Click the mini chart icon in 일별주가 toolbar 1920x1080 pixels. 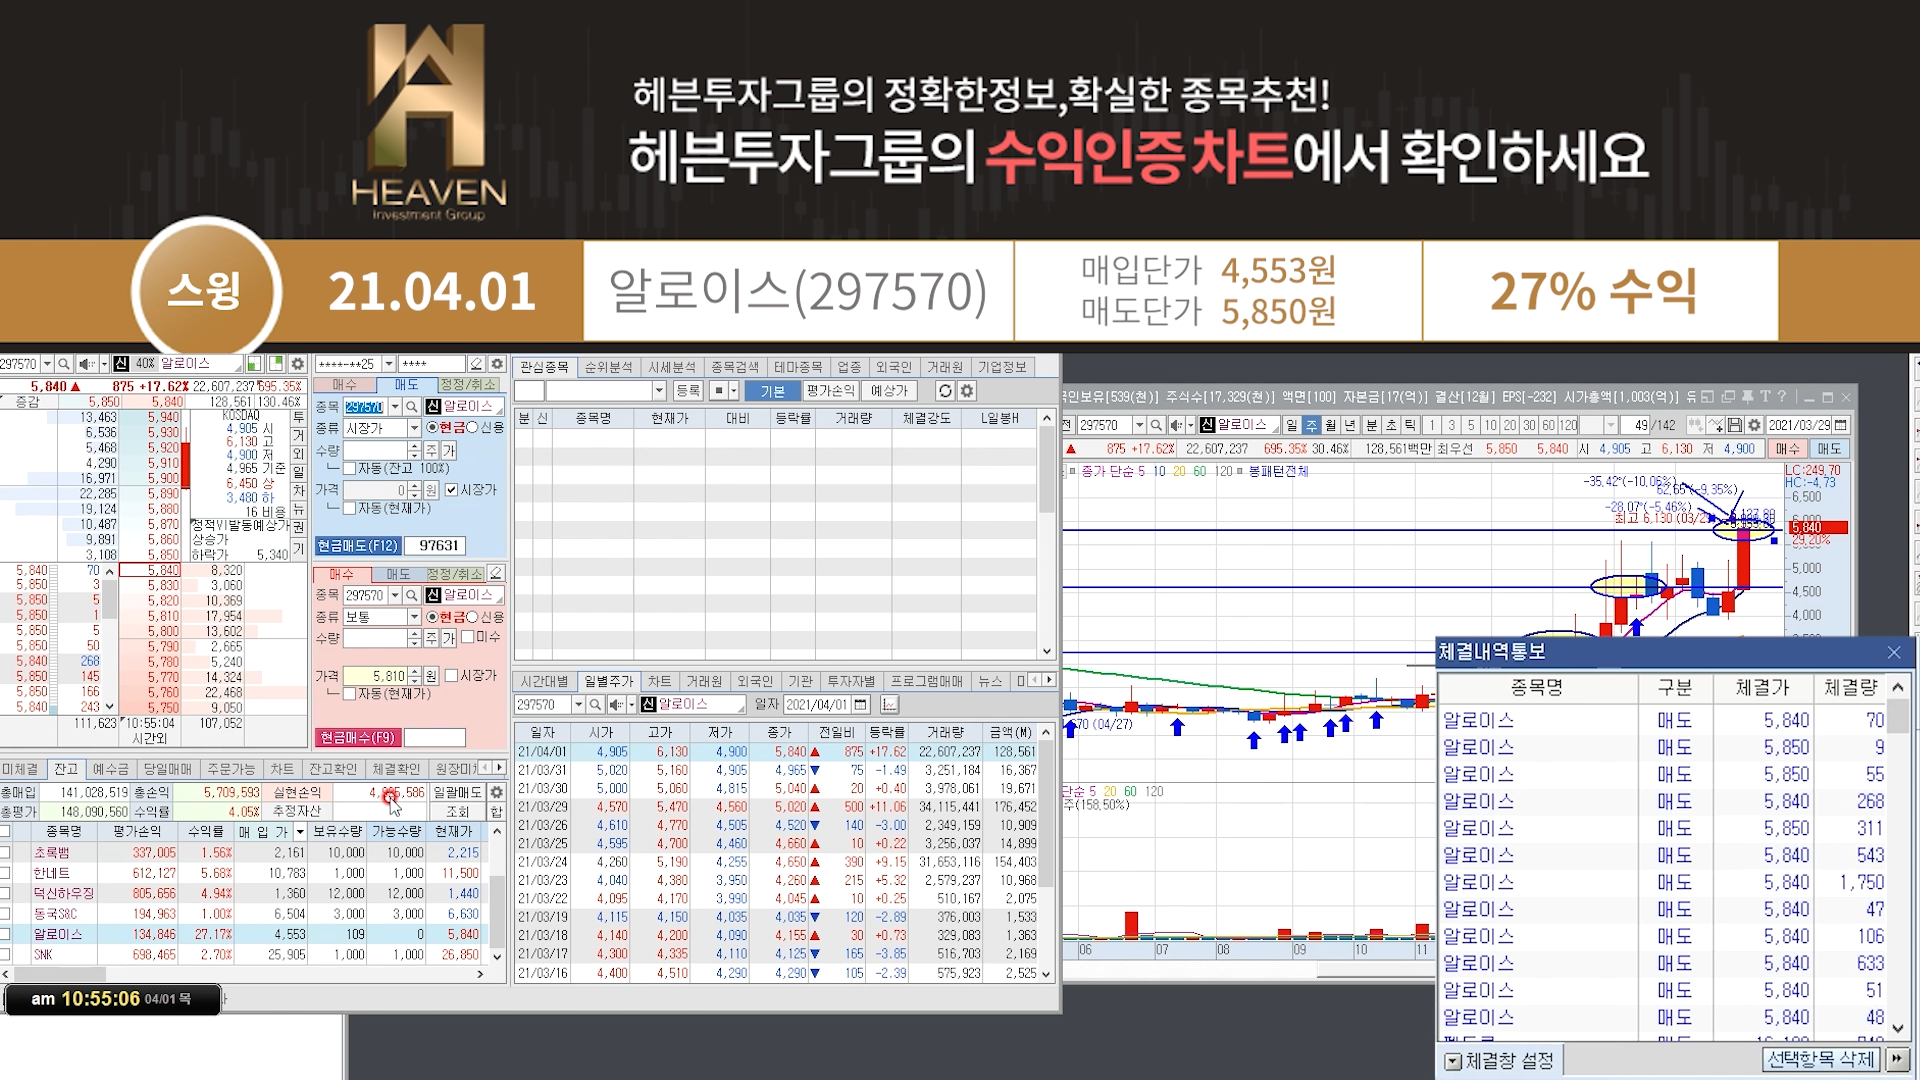[889, 705]
